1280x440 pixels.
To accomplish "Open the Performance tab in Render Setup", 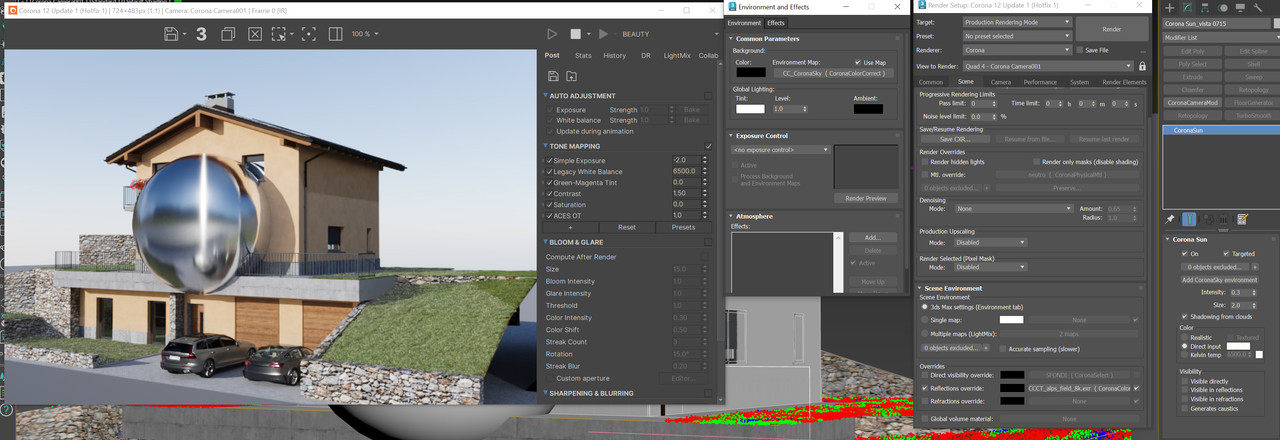I will pos(1040,82).
